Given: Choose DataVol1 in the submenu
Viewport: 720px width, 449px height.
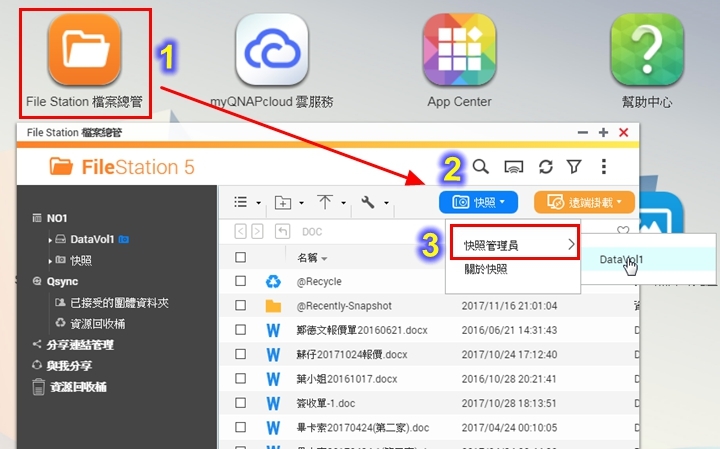Looking at the screenshot, I should 621,259.
